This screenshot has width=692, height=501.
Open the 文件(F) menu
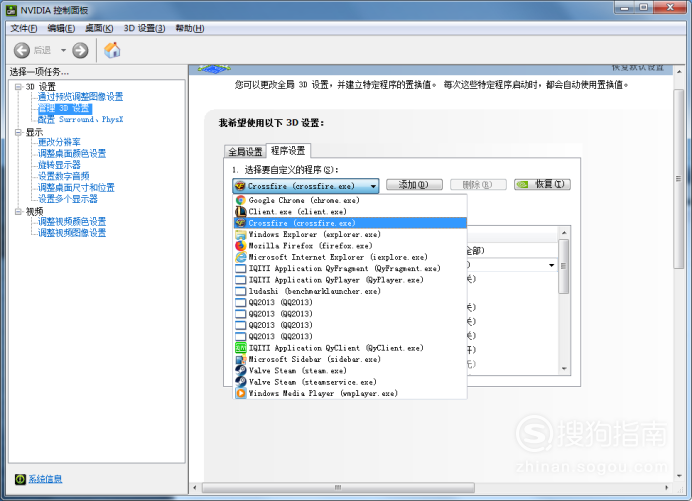coord(24,28)
